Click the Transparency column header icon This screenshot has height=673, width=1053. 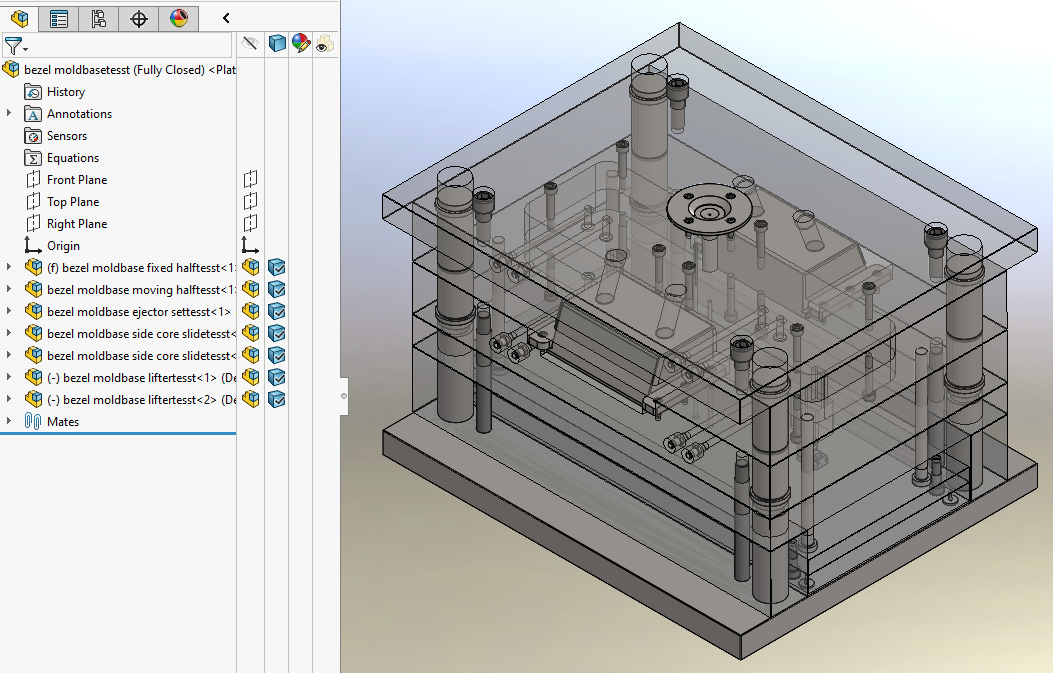325,44
